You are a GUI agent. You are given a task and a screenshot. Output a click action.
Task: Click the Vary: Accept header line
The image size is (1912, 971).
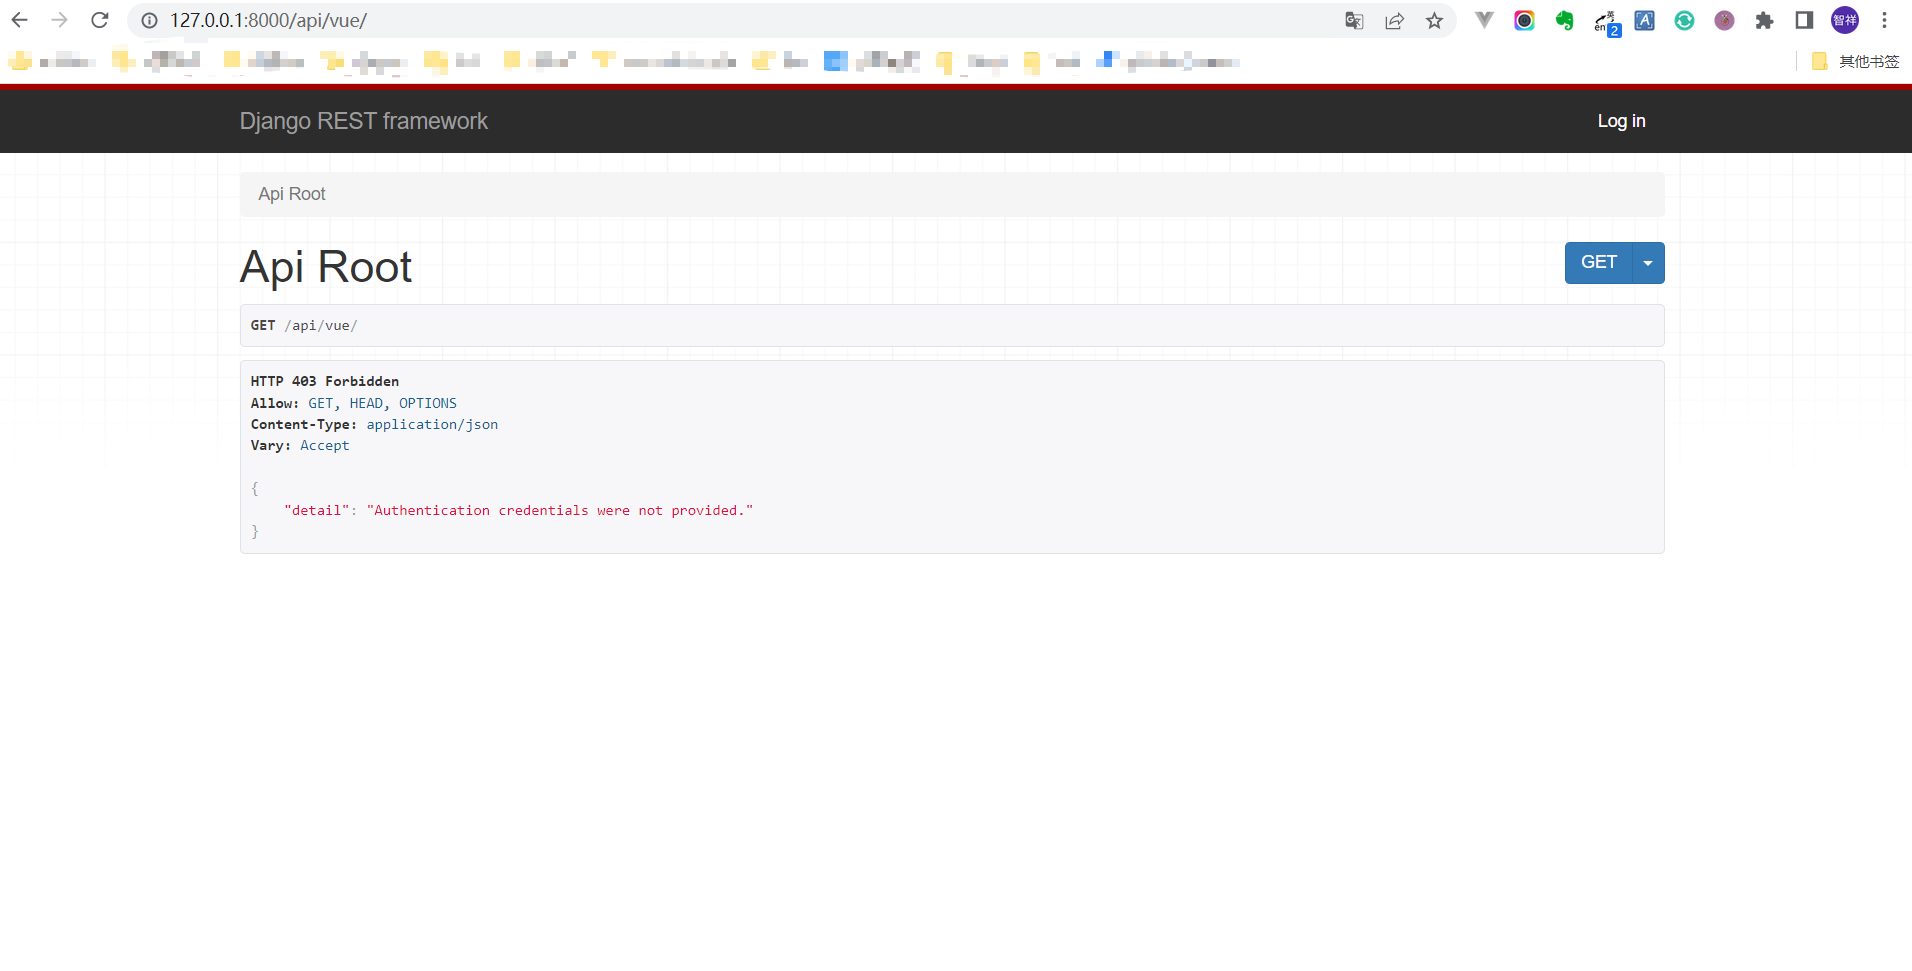pyautogui.click(x=300, y=445)
